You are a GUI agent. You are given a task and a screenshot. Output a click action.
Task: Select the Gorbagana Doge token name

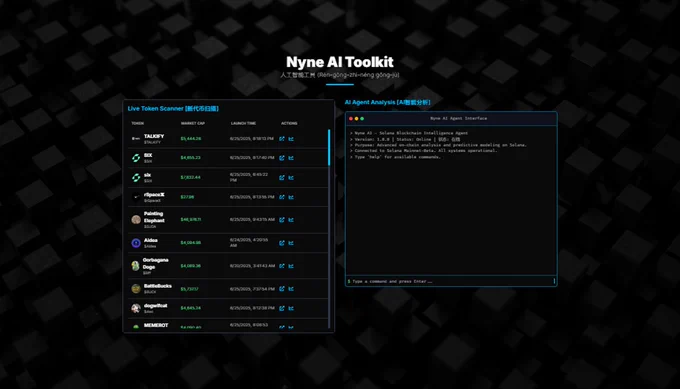point(156,263)
